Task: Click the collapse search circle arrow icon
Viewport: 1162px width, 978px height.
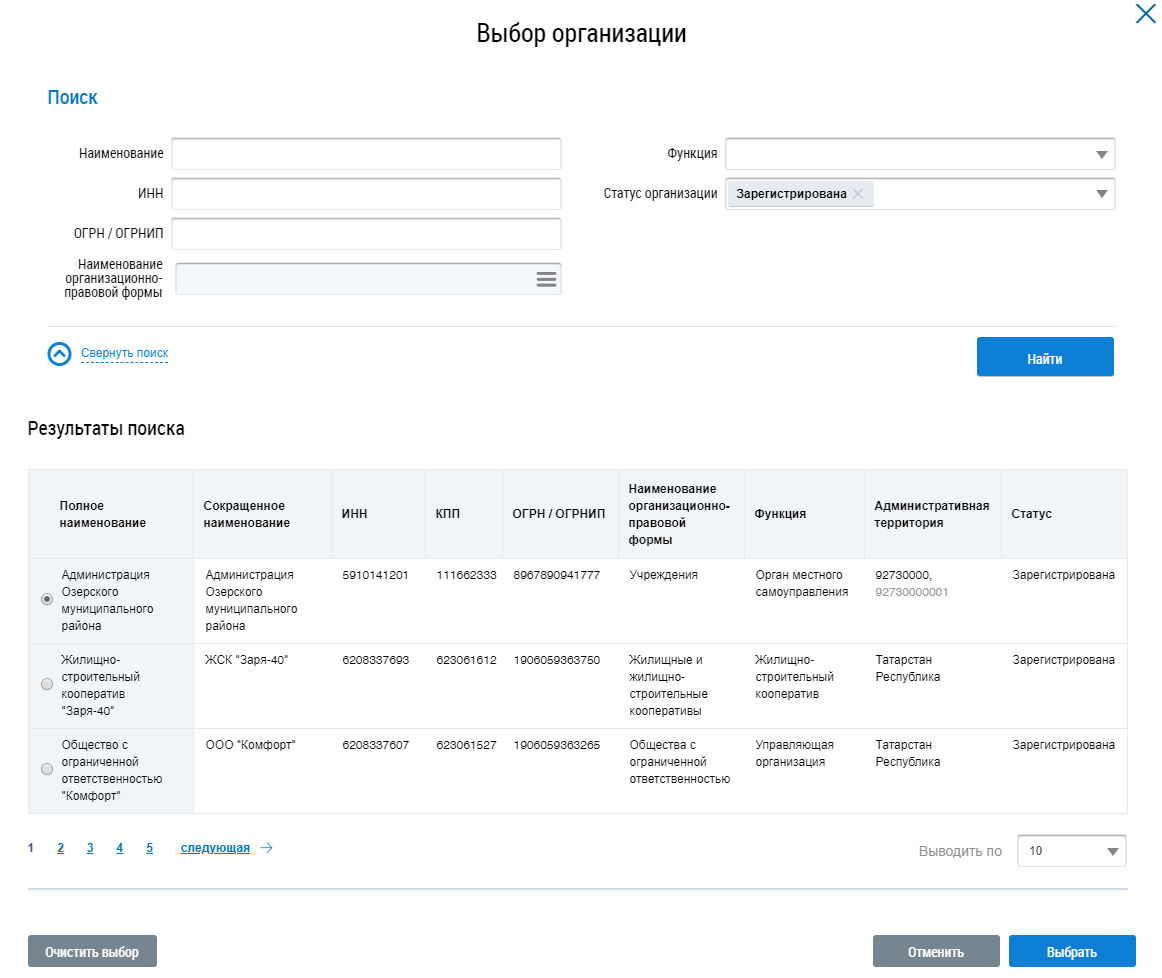Action: pos(60,354)
